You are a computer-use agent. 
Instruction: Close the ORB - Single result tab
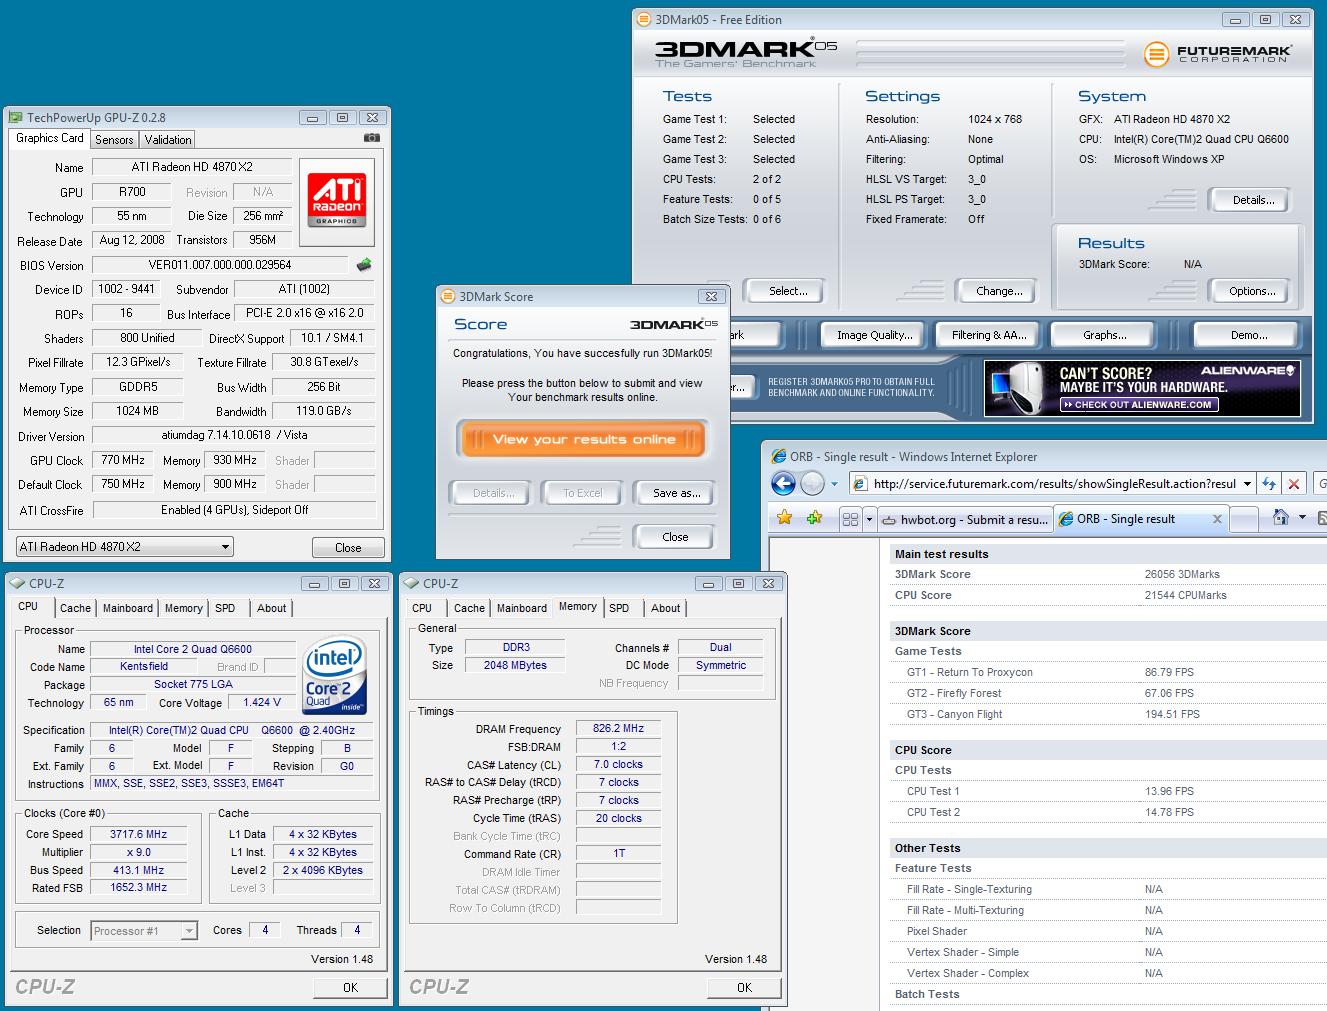(x=1217, y=519)
